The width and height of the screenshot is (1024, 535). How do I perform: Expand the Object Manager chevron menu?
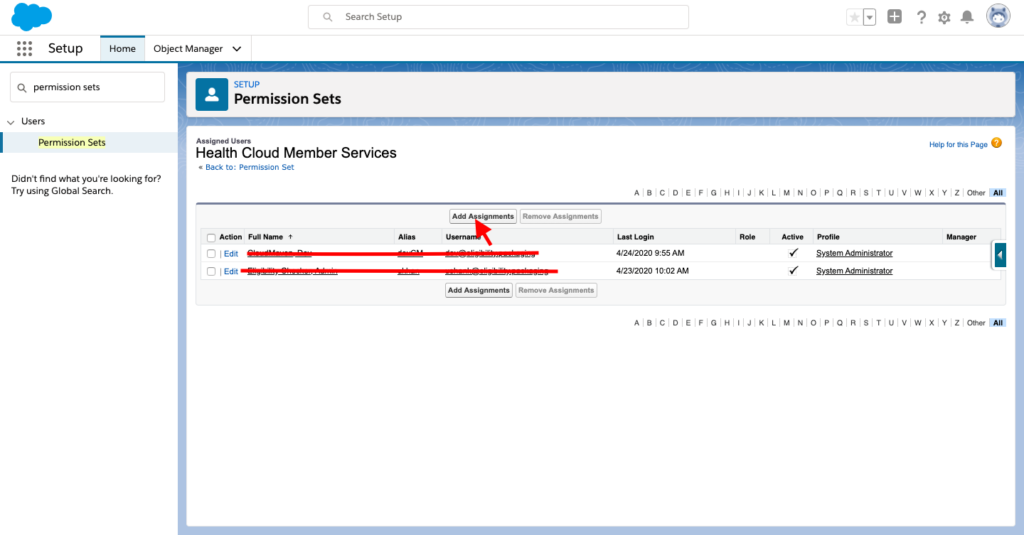coord(237,49)
